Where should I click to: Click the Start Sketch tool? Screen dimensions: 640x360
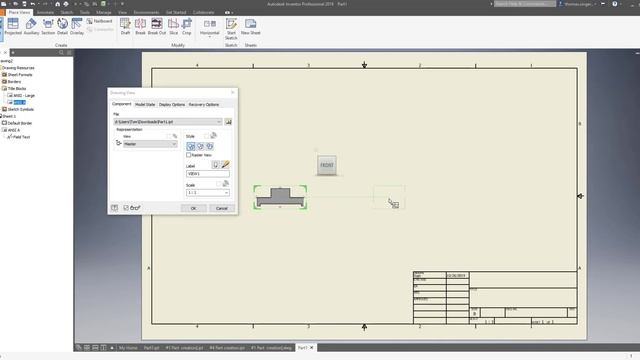pos(231,29)
